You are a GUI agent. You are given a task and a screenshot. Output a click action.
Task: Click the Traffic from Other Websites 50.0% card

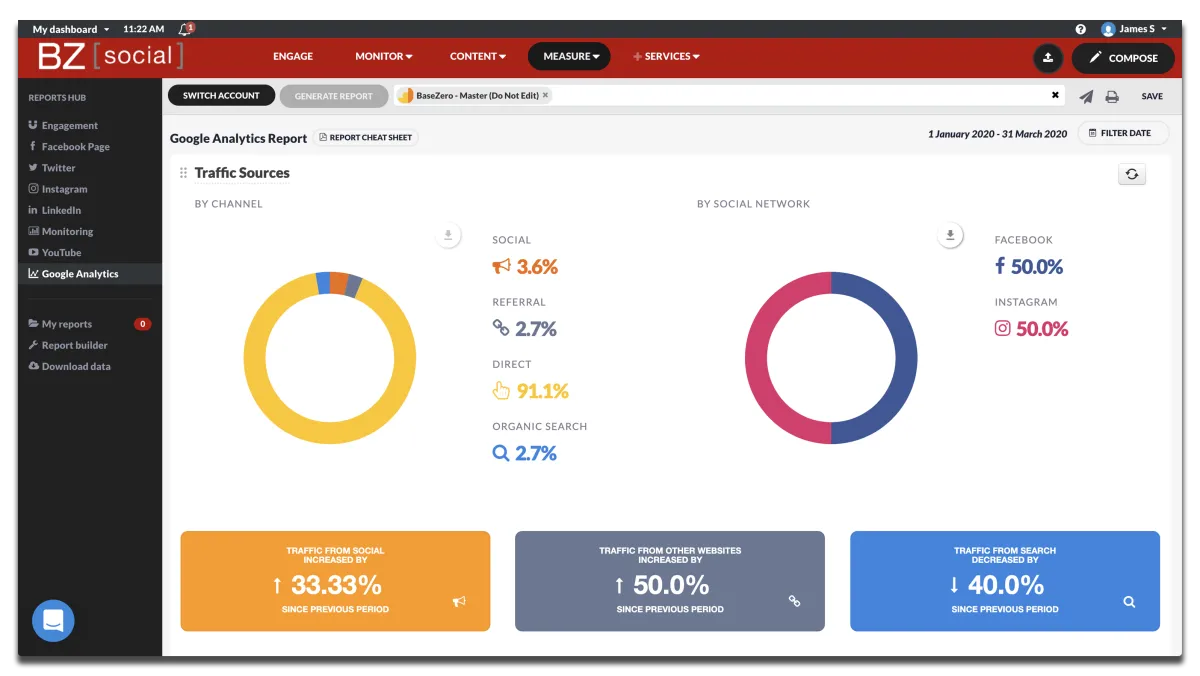(670, 581)
